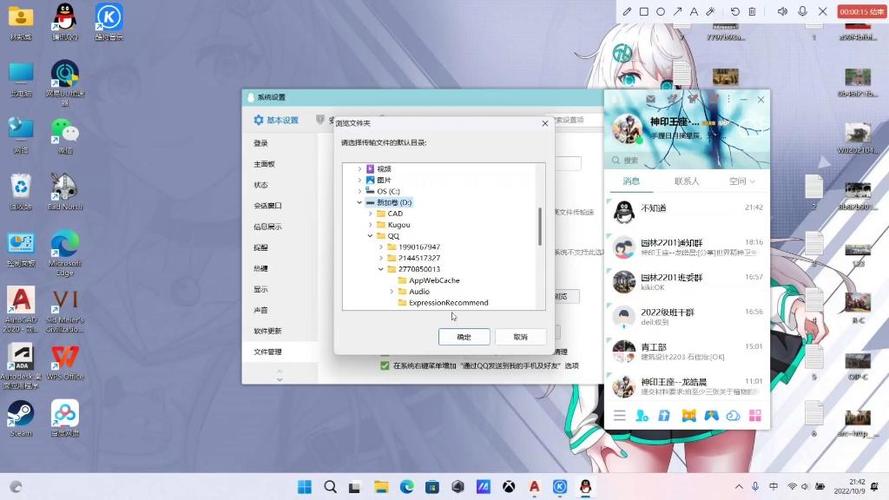Open Xbox app from the taskbar

click(509, 486)
